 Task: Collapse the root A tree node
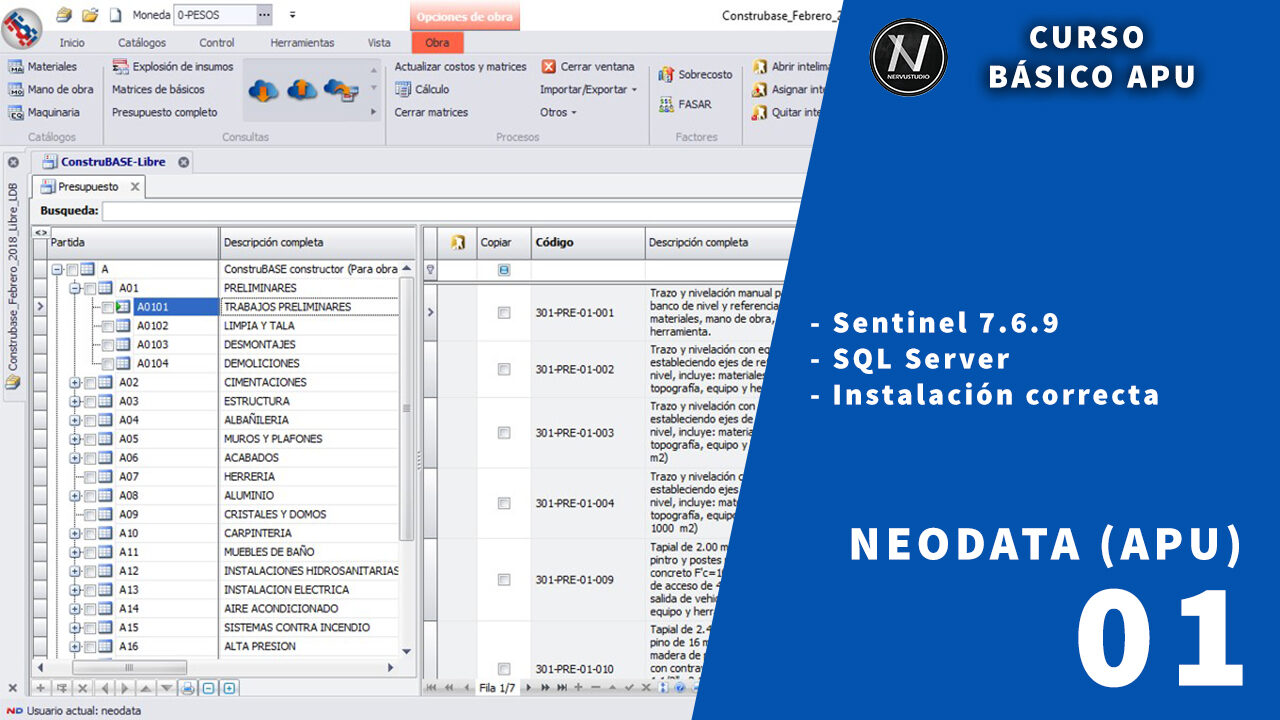57,269
